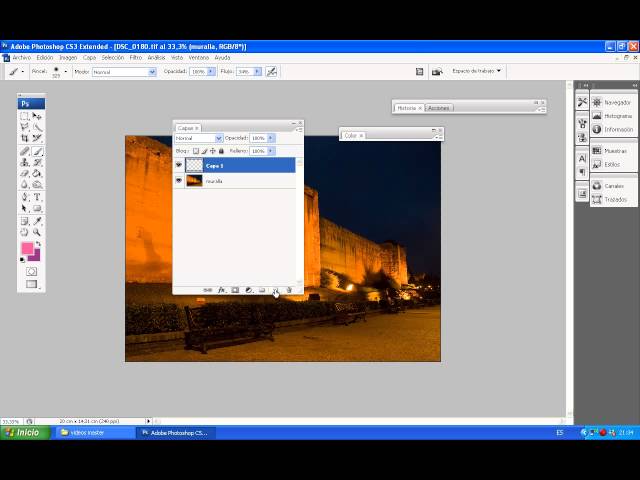Toggle Quick Mask mode

31,271
